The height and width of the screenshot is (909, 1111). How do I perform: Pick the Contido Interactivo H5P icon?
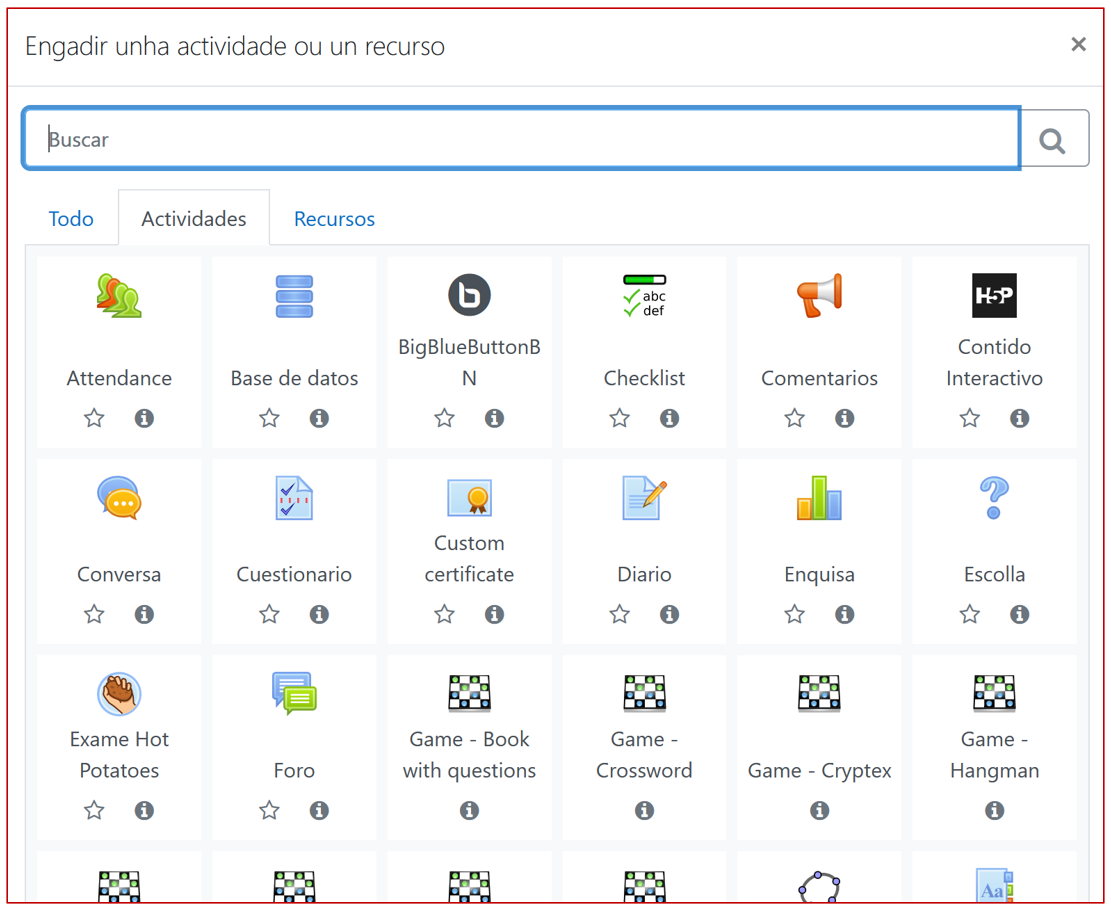click(994, 296)
